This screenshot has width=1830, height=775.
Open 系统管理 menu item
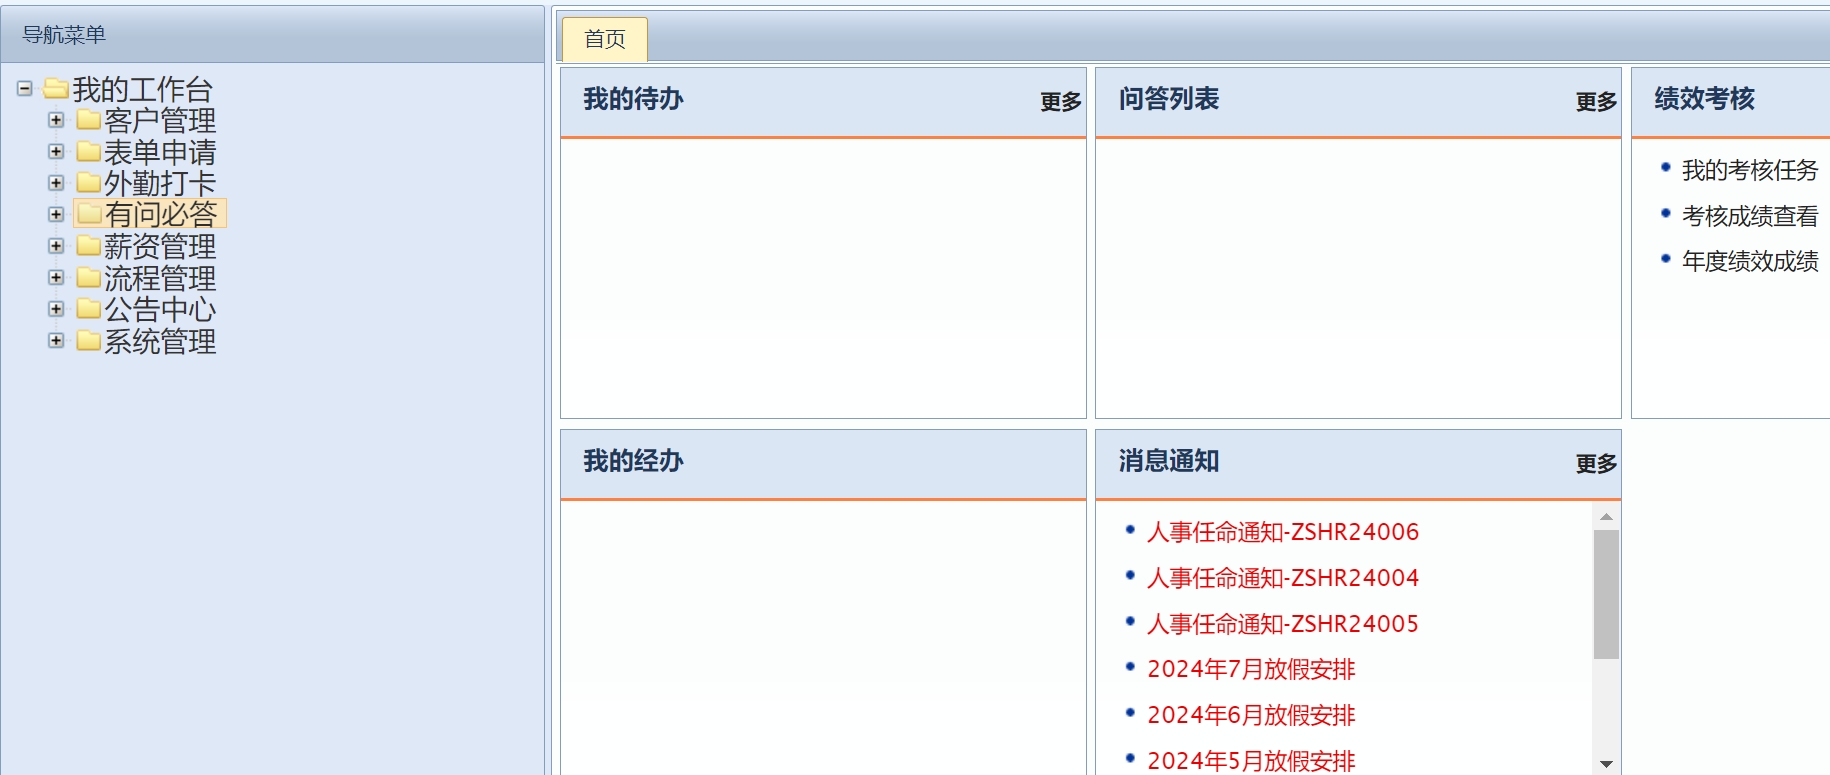[160, 341]
